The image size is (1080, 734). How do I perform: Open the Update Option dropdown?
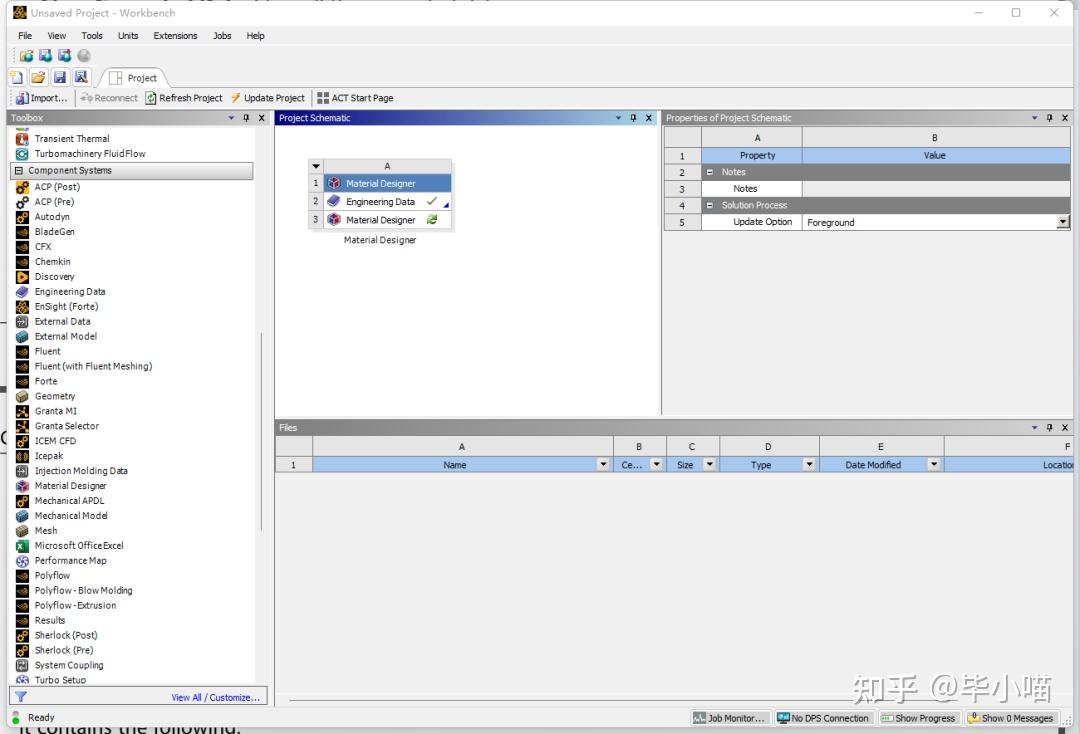[1063, 222]
